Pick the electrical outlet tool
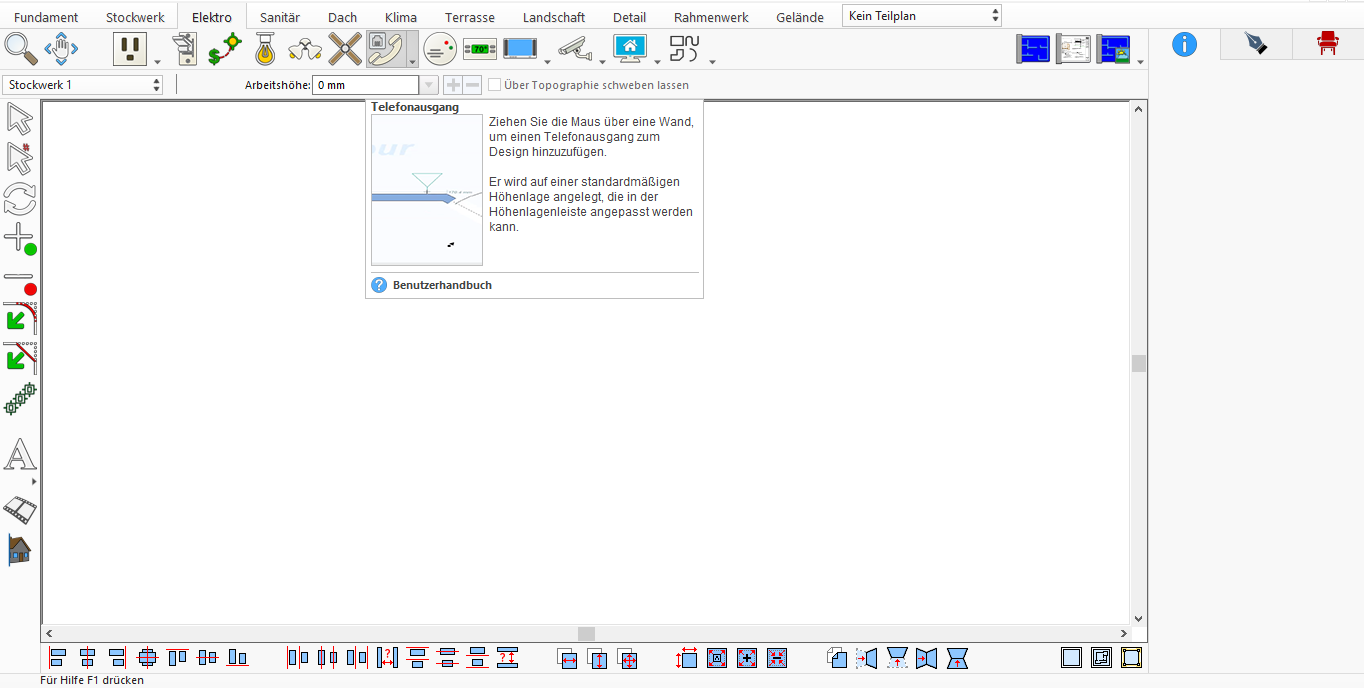Screen dimensions: 1364x688 point(130,48)
